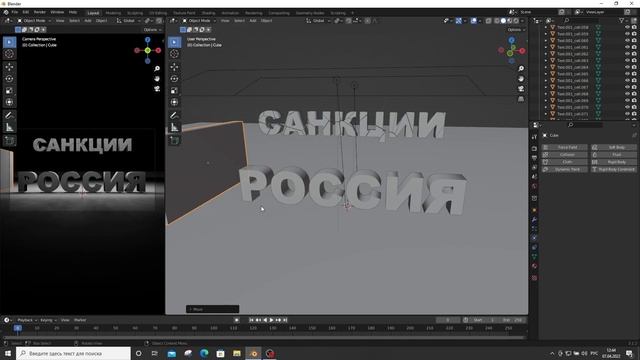Hide Text.001_cell.070 with its eye icon
Image resolution: width=640 pixels, height=360 pixels.
(x=627, y=107)
